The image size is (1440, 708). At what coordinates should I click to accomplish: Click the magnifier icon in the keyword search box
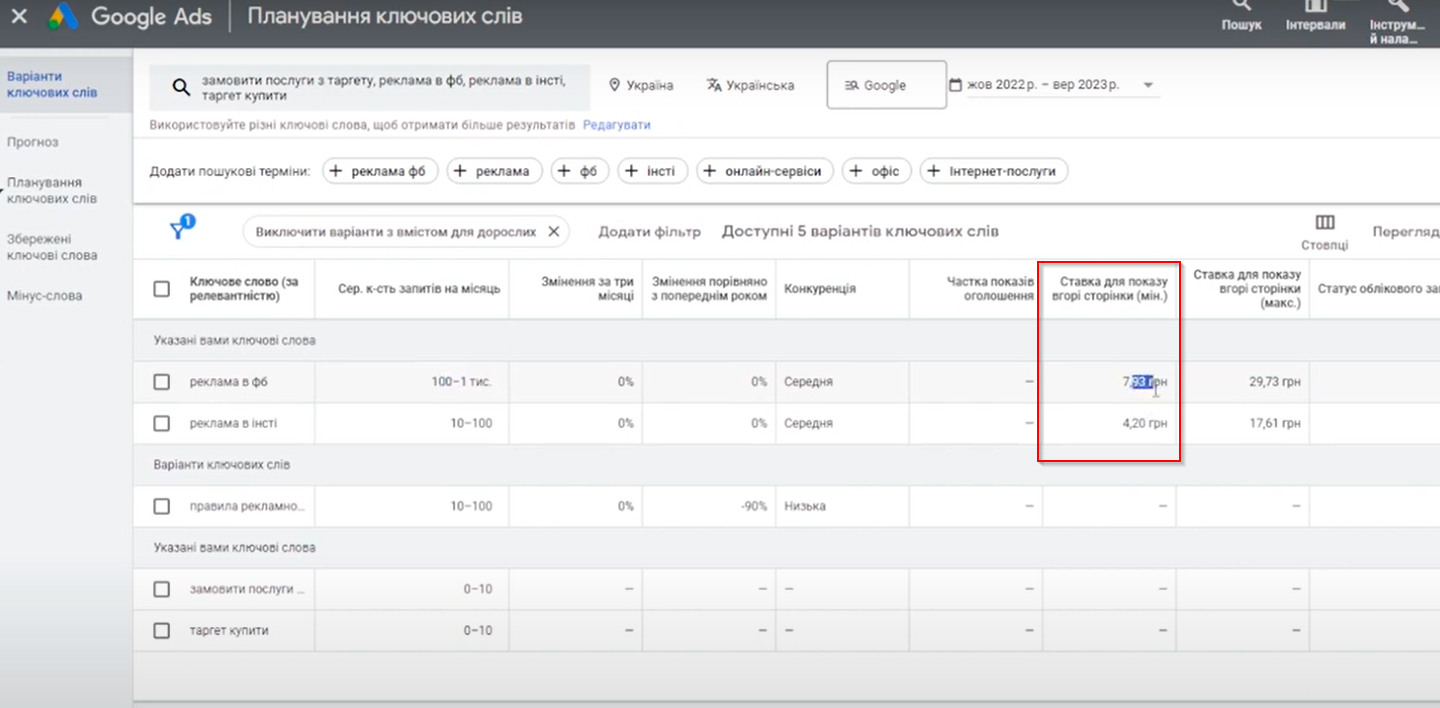(x=181, y=88)
